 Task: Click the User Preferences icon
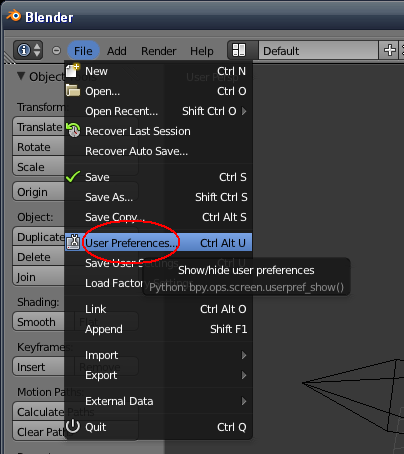pos(73,242)
